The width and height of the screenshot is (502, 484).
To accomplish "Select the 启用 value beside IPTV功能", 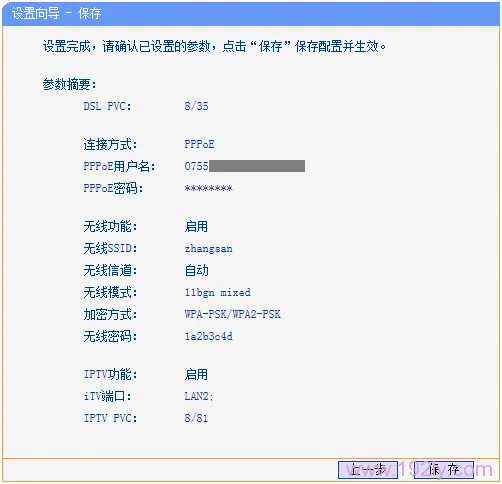I will pyautogui.click(x=196, y=374).
